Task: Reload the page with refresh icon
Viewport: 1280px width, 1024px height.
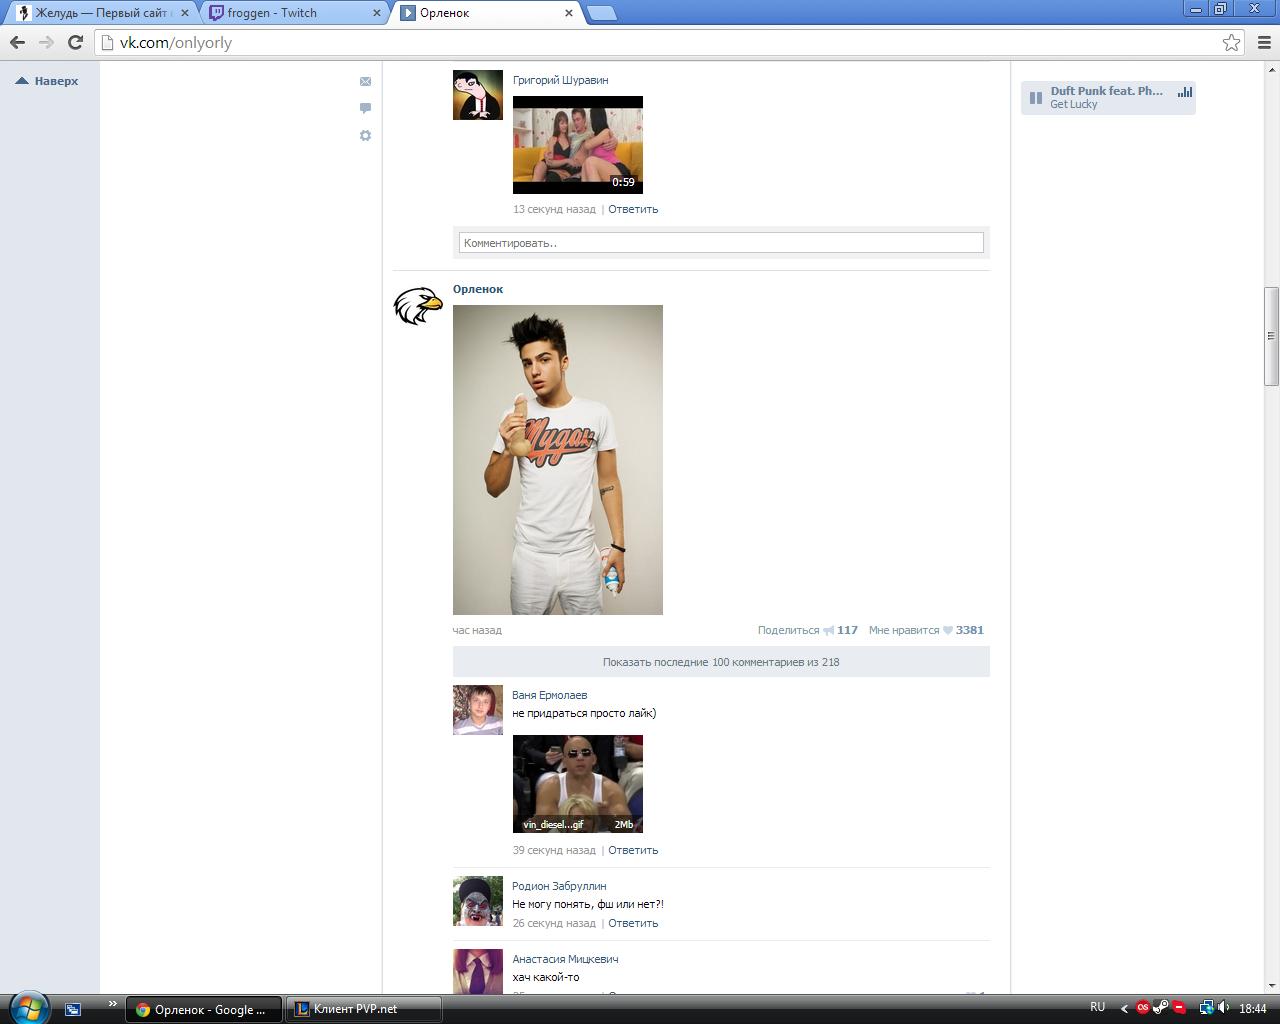Action: [75, 42]
